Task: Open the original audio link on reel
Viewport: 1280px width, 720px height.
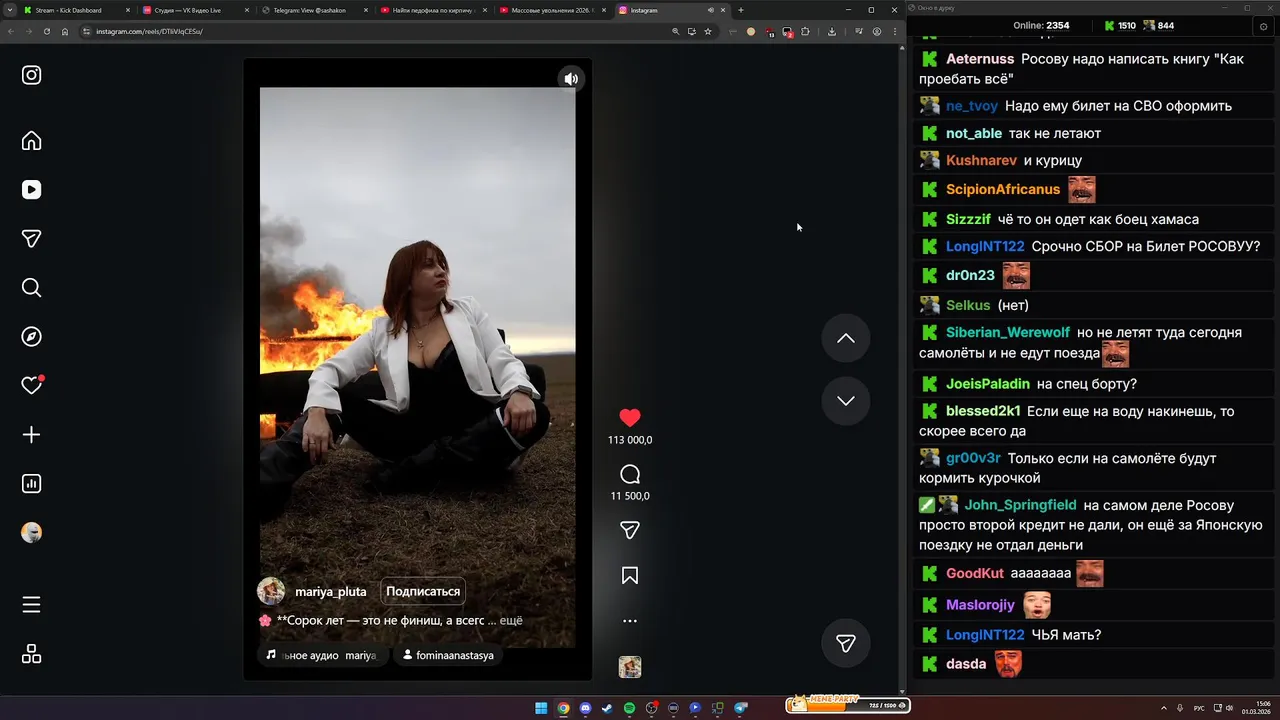Action: pyautogui.click(x=321, y=655)
